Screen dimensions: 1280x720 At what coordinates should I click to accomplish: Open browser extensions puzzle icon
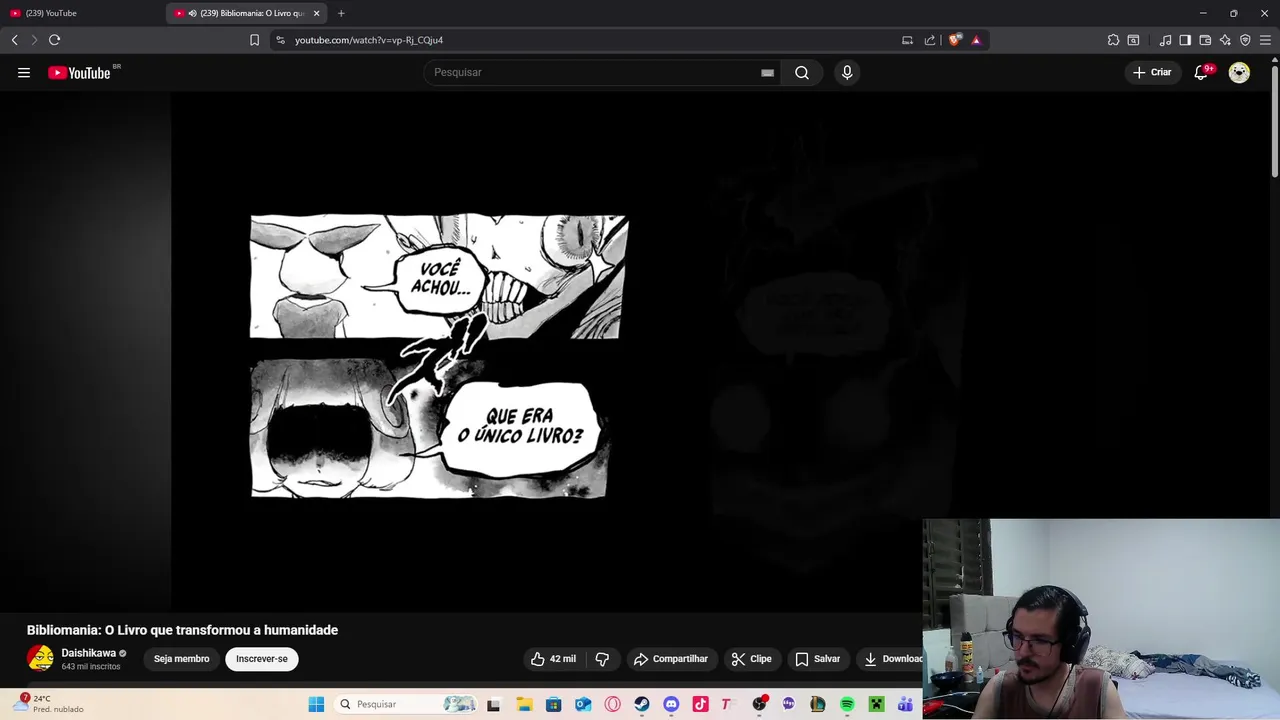pyautogui.click(x=1113, y=40)
